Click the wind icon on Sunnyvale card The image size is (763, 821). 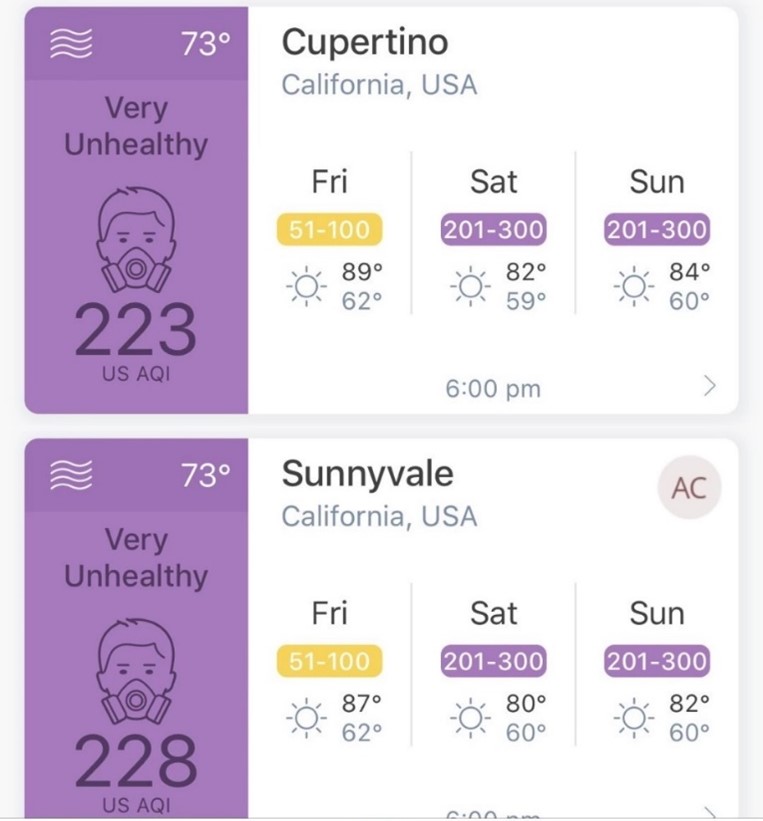point(71,475)
